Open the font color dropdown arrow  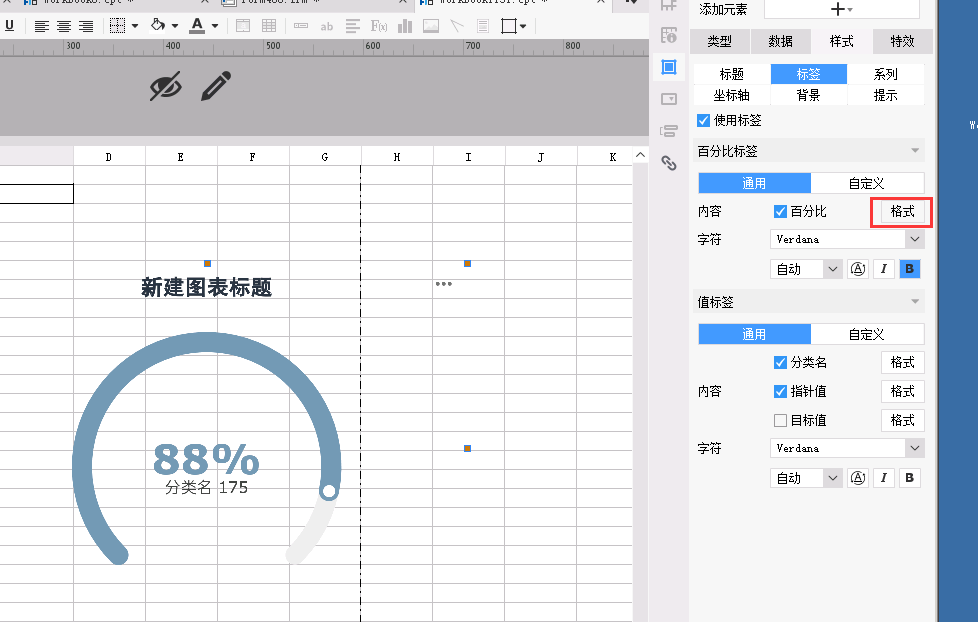215,26
